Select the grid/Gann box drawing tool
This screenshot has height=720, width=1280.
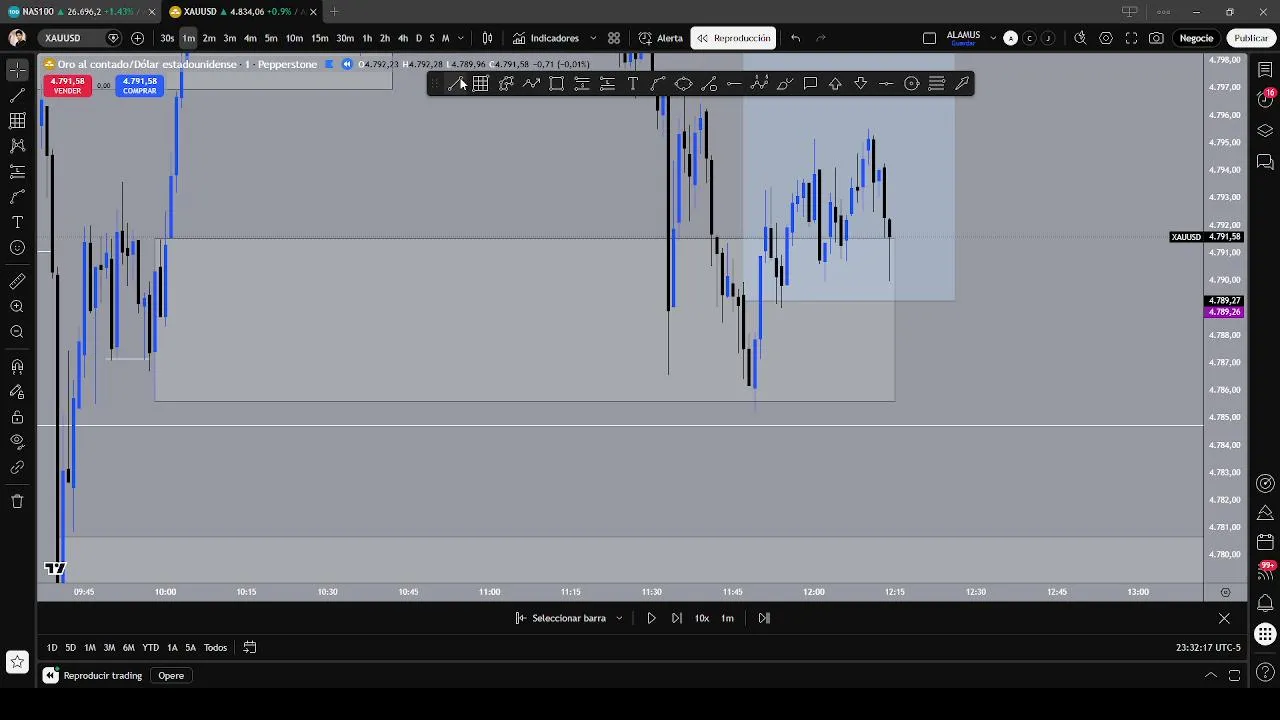(x=481, y=84)
